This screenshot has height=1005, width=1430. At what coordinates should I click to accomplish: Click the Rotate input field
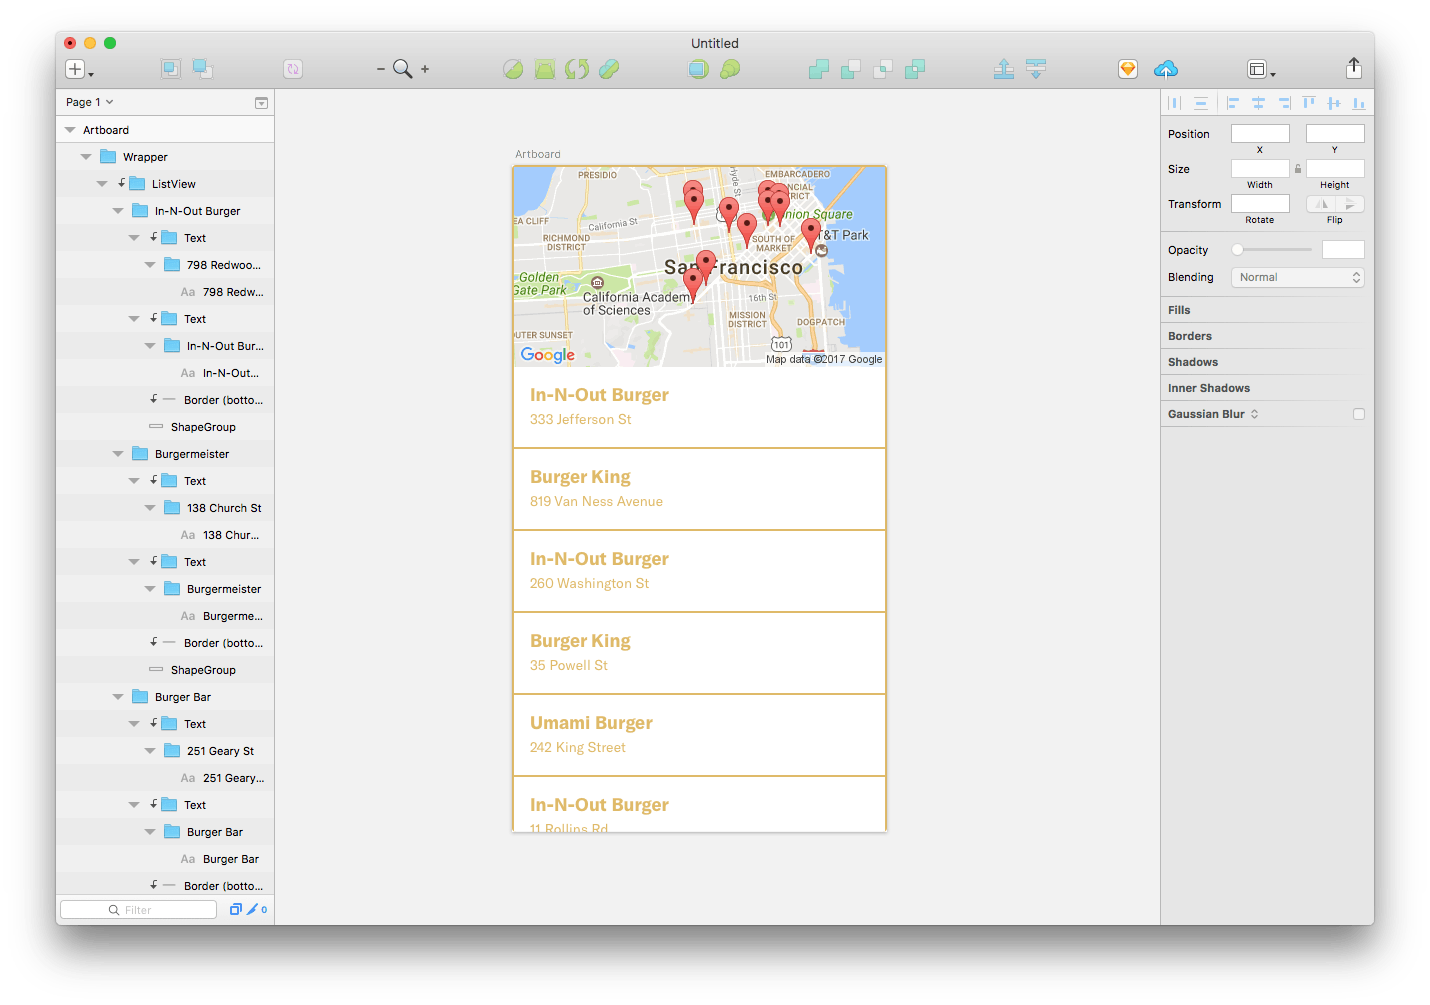[1260, 204]
